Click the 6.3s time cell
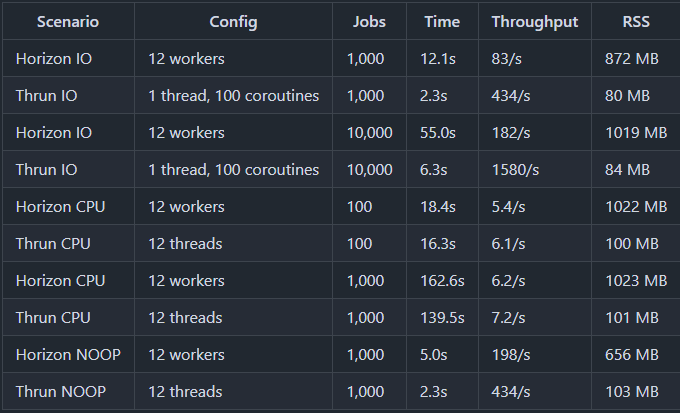 coord(433,170)
